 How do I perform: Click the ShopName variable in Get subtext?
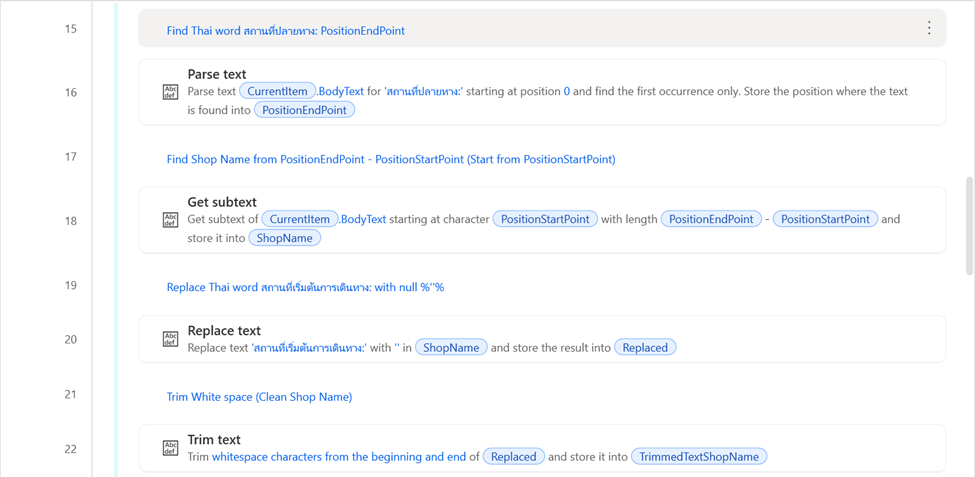(285, 238)
